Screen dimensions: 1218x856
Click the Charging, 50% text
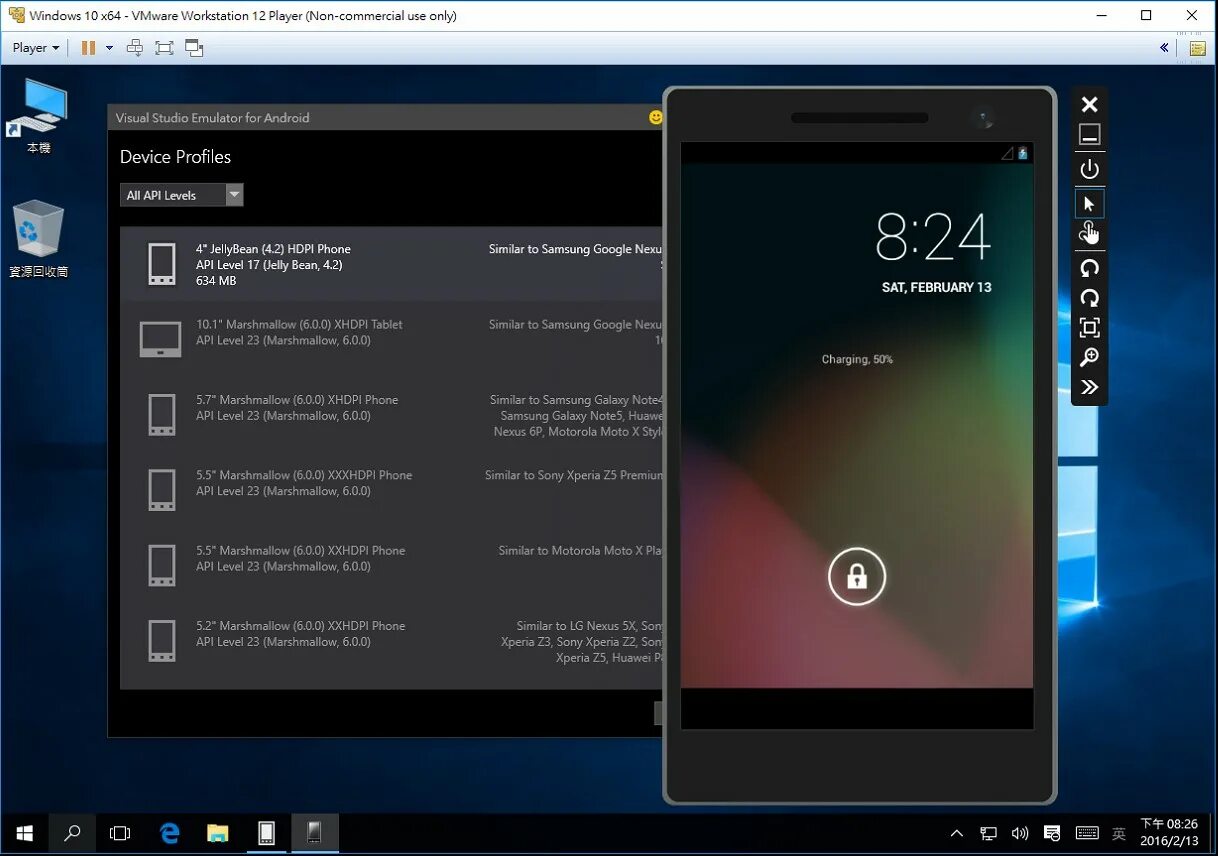(857, 359)
